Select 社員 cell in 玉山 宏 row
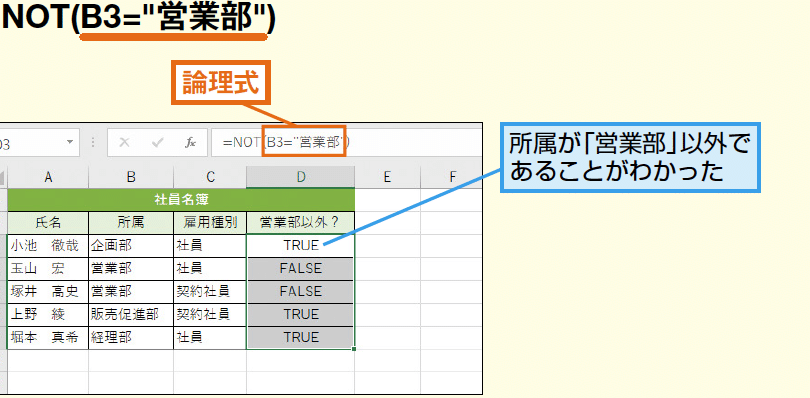 pos(210,268)
